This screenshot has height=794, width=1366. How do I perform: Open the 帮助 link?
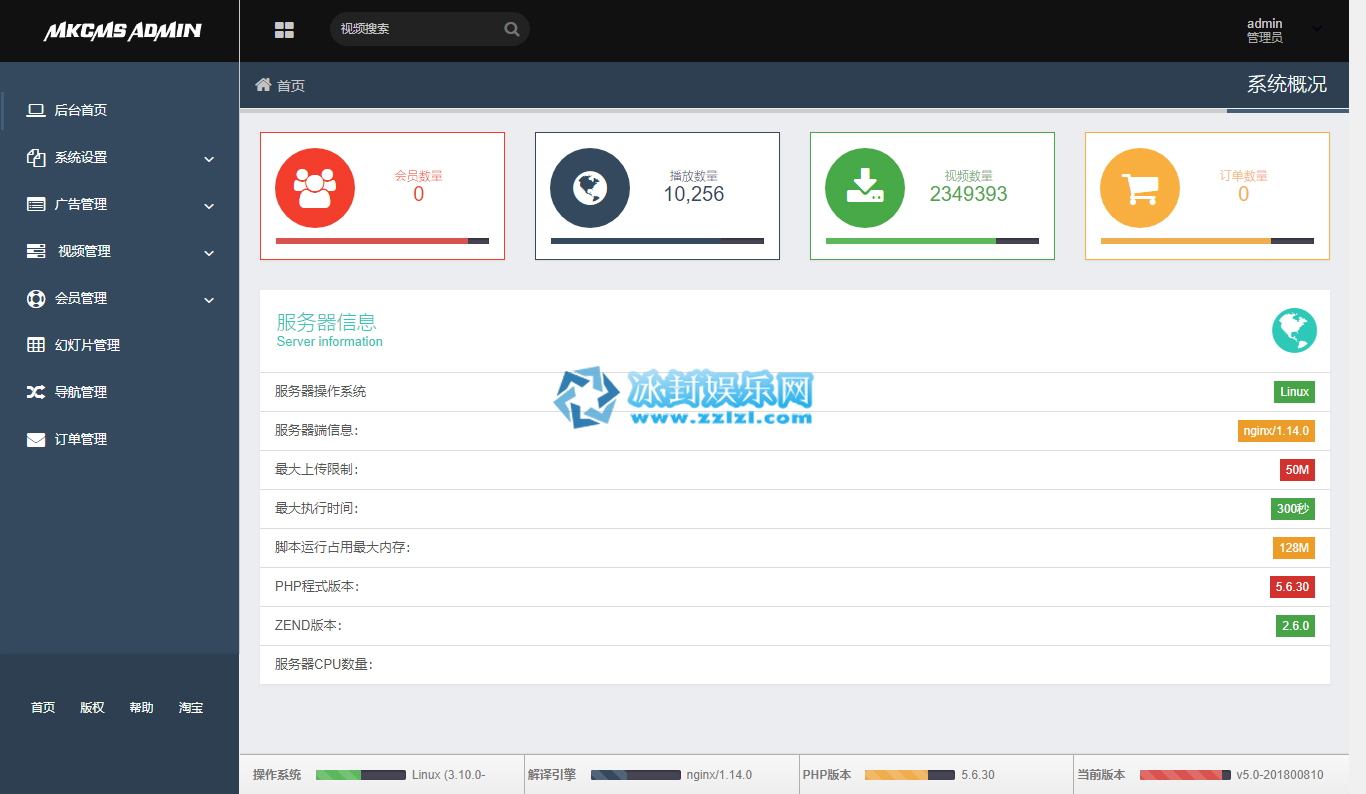pyautogui.click(x=140, y=707)
